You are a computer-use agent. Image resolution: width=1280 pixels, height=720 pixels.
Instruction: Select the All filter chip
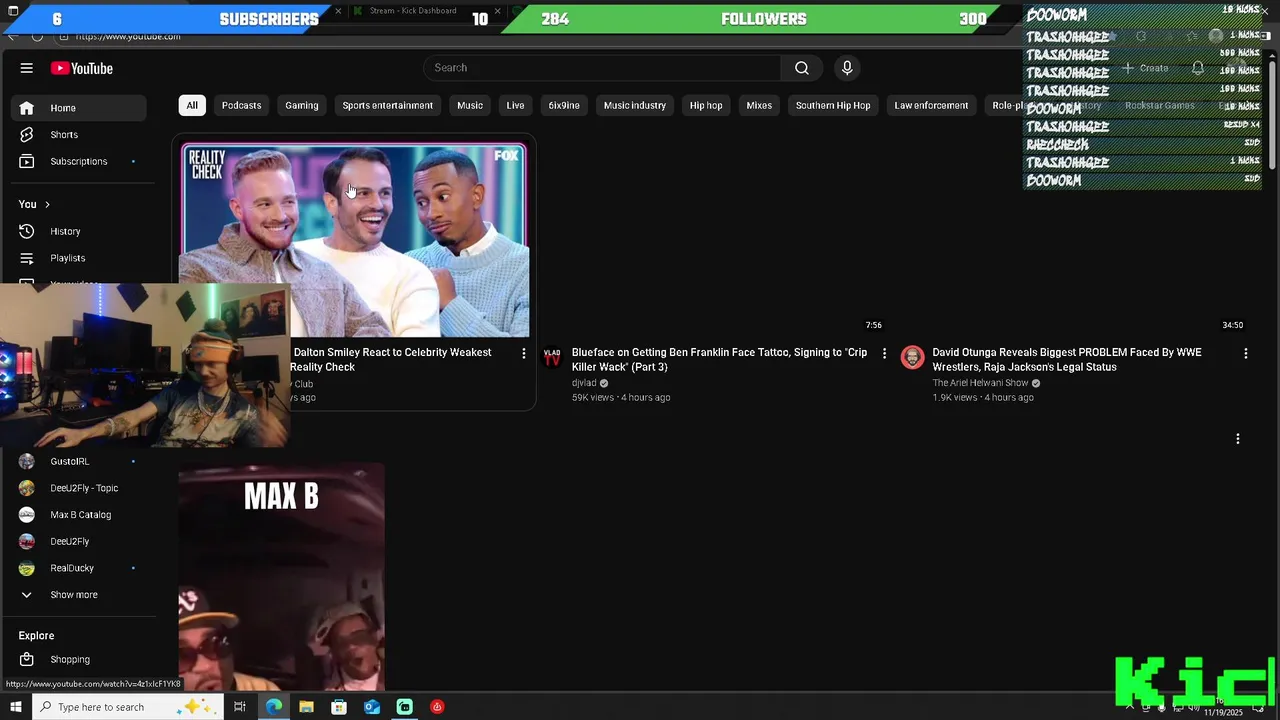tap(192, 105)
